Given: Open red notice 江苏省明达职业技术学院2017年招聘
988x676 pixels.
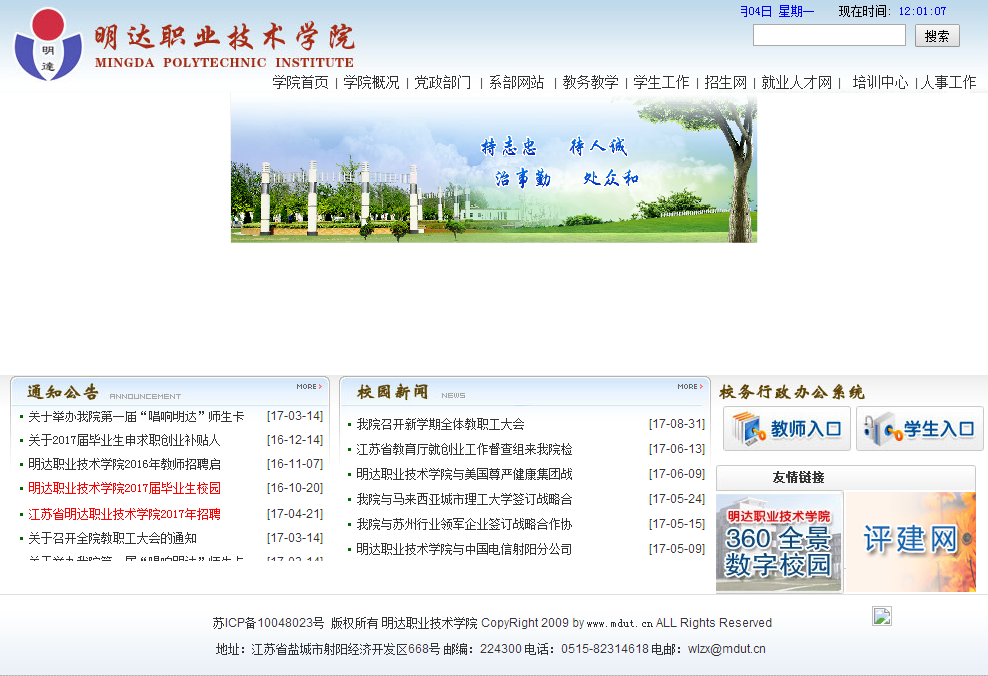Looking at the screenshot, I should [x=124, y=514].
